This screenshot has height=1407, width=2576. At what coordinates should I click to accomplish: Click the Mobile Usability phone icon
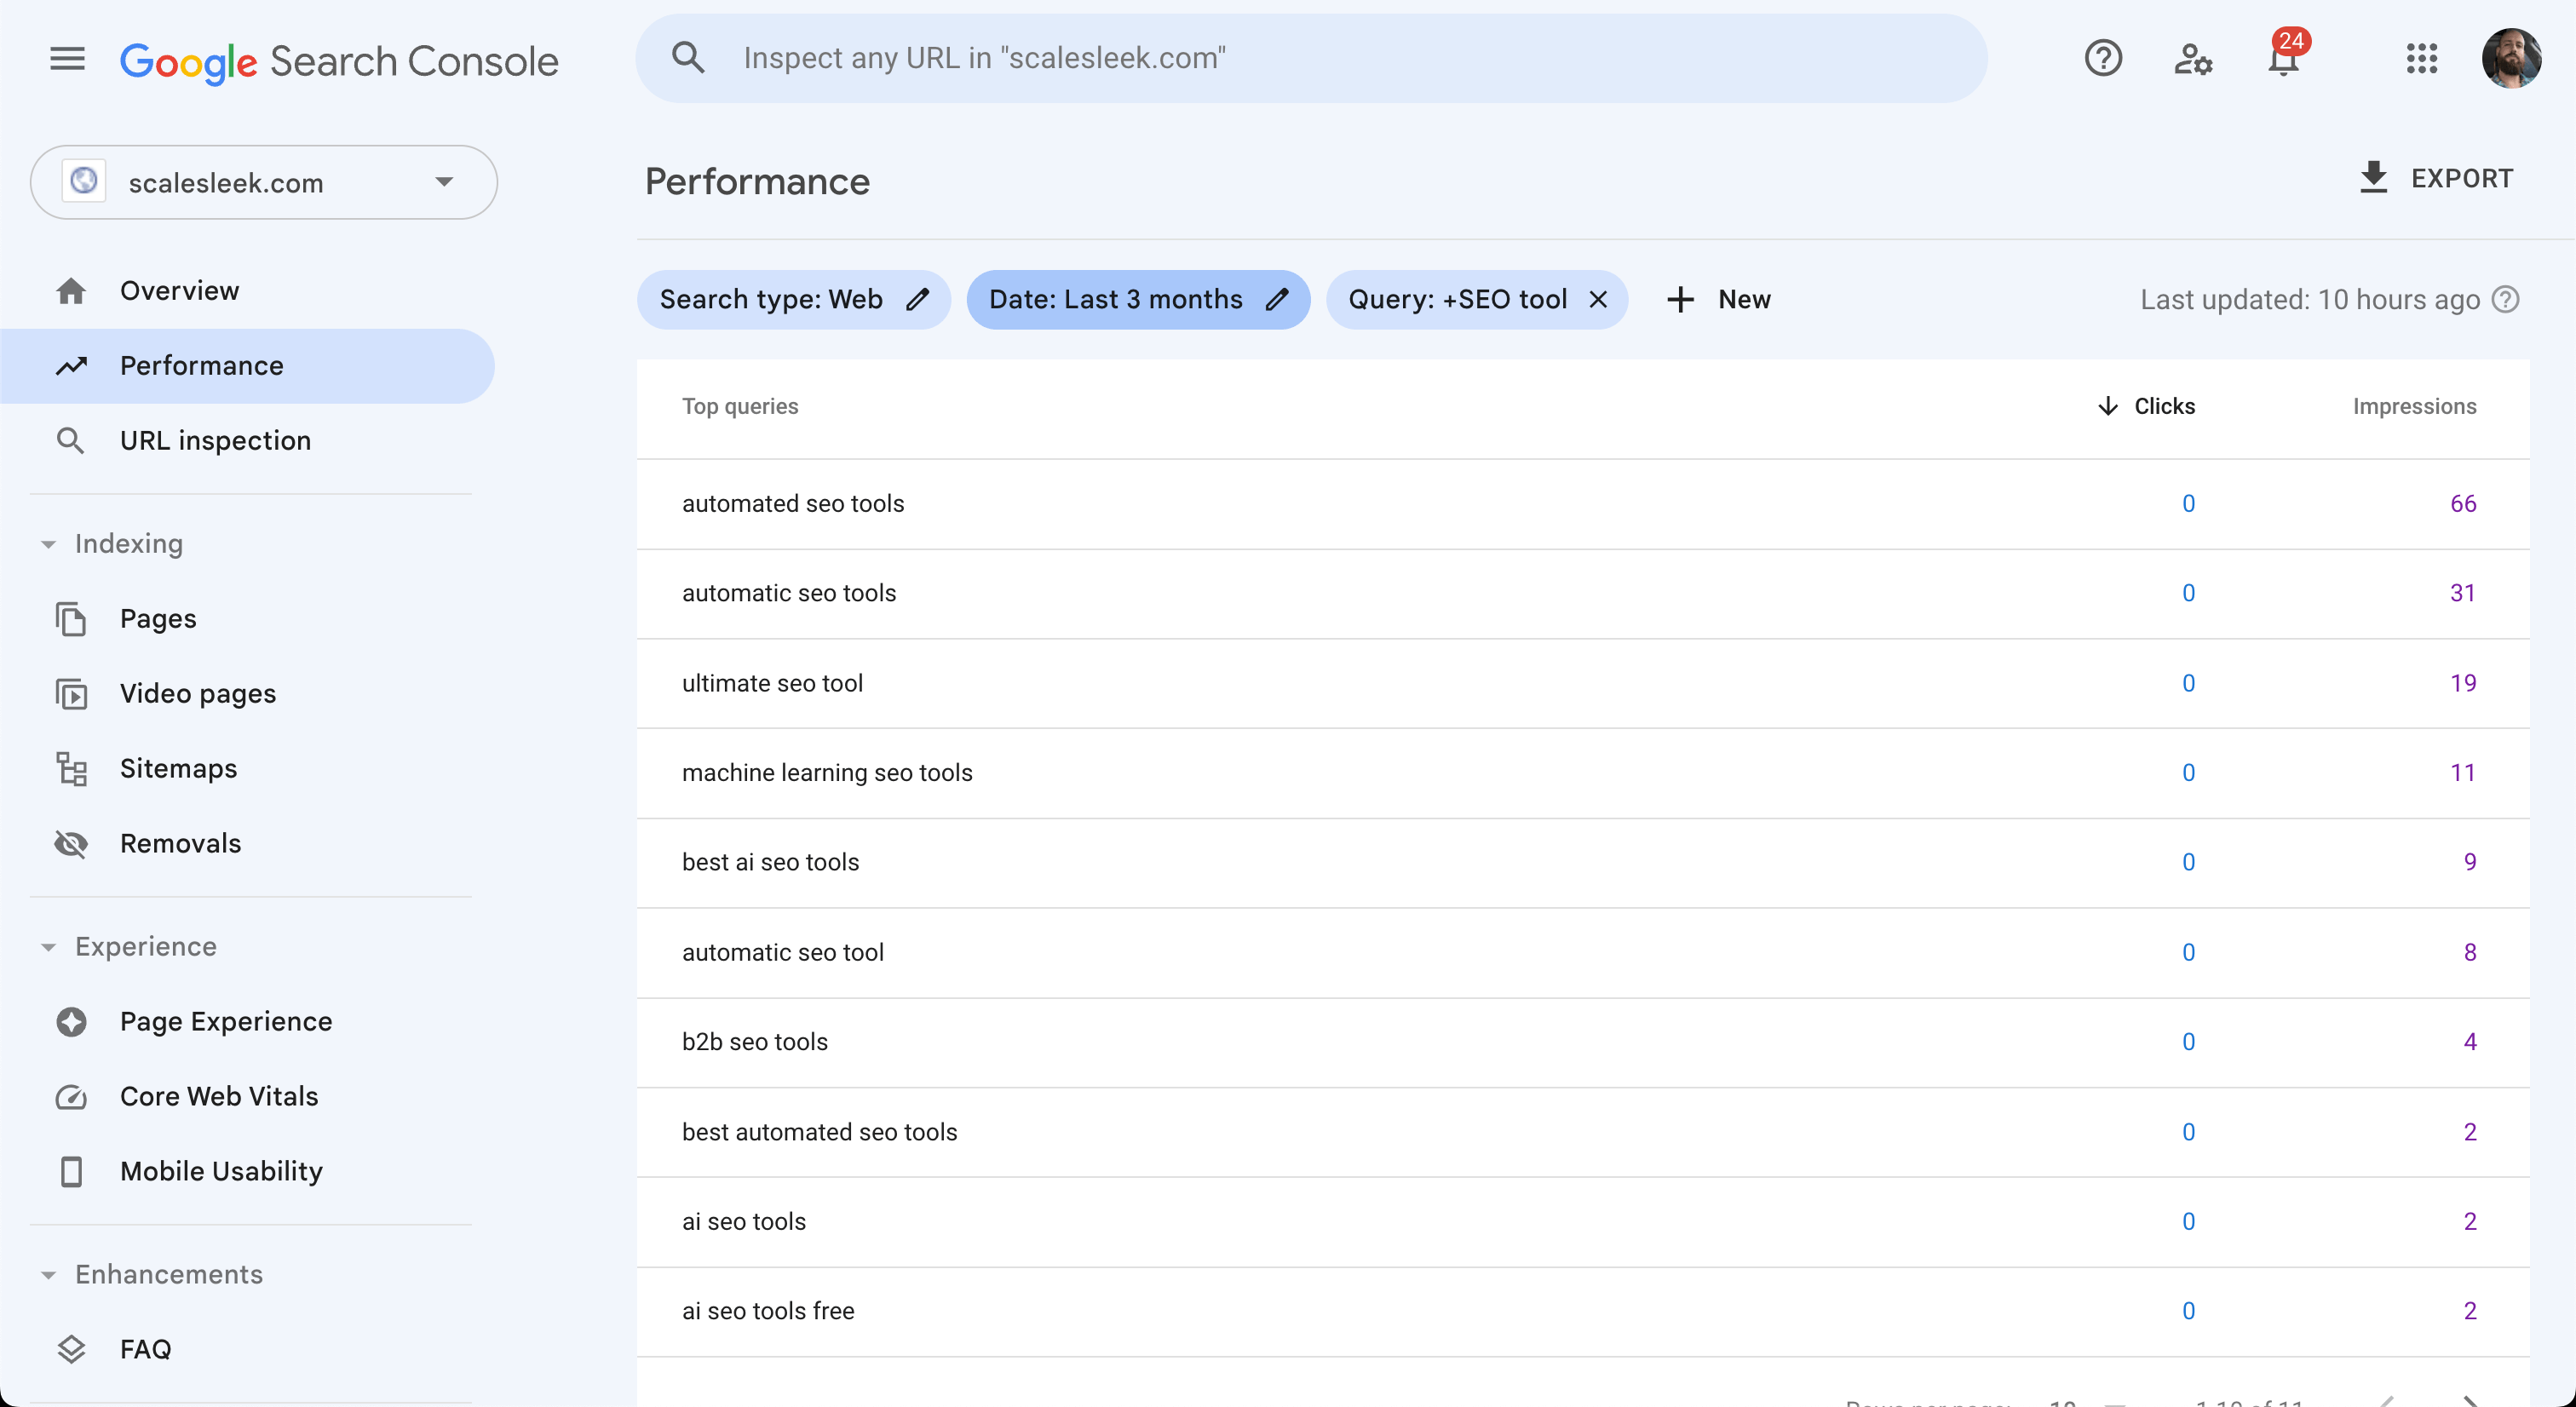tap(71, 1171)
